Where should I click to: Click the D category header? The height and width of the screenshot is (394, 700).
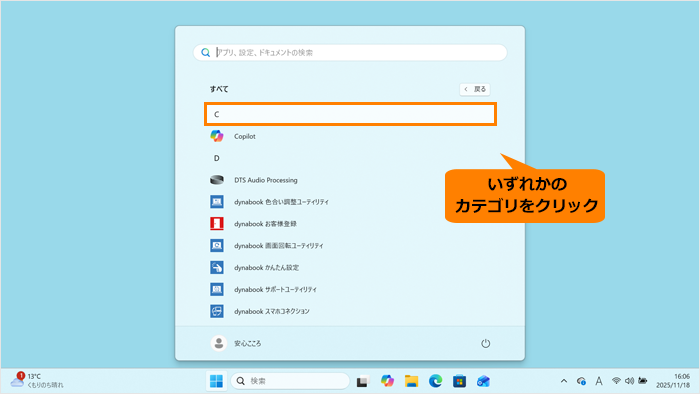point(217,158)
